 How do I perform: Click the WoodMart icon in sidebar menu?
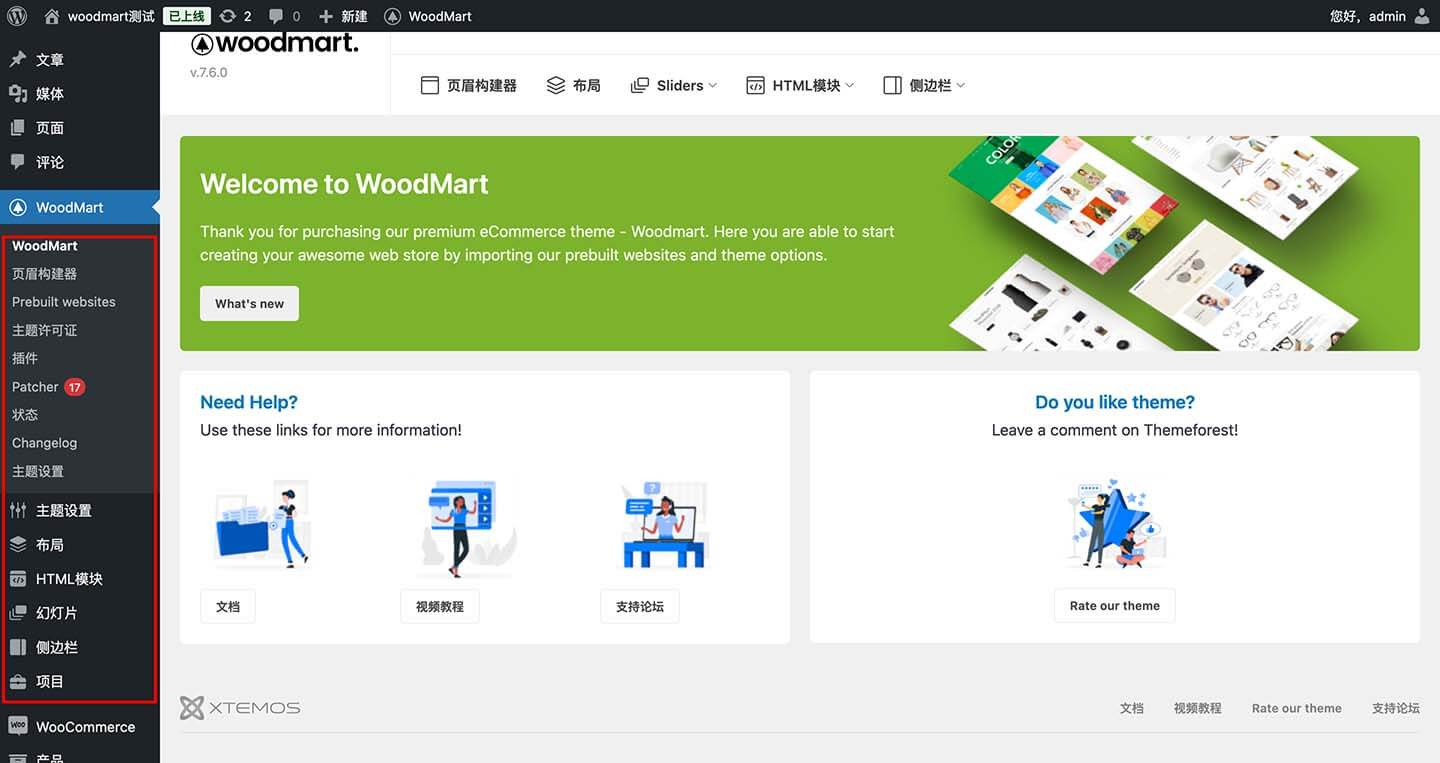[18, 207]
